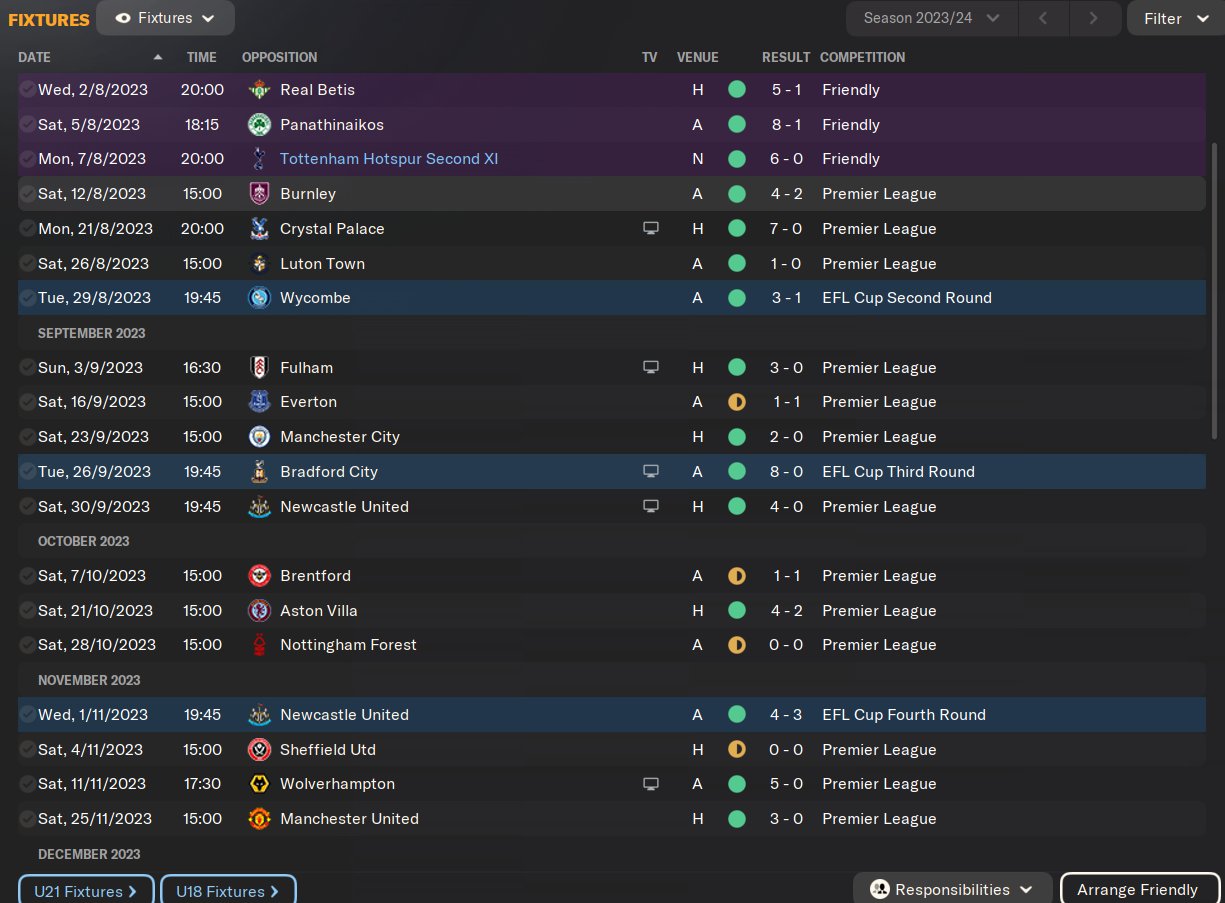Expand the Filter dropdown

(1175, 18)
